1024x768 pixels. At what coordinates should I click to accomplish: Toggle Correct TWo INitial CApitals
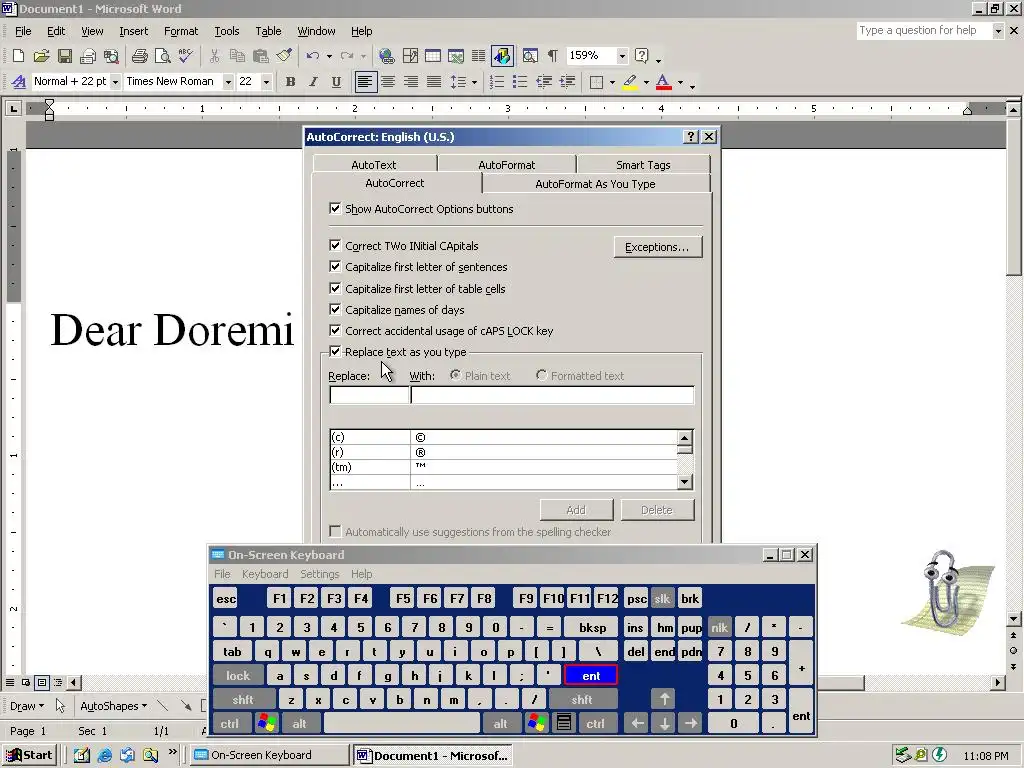tap(335, 246)
